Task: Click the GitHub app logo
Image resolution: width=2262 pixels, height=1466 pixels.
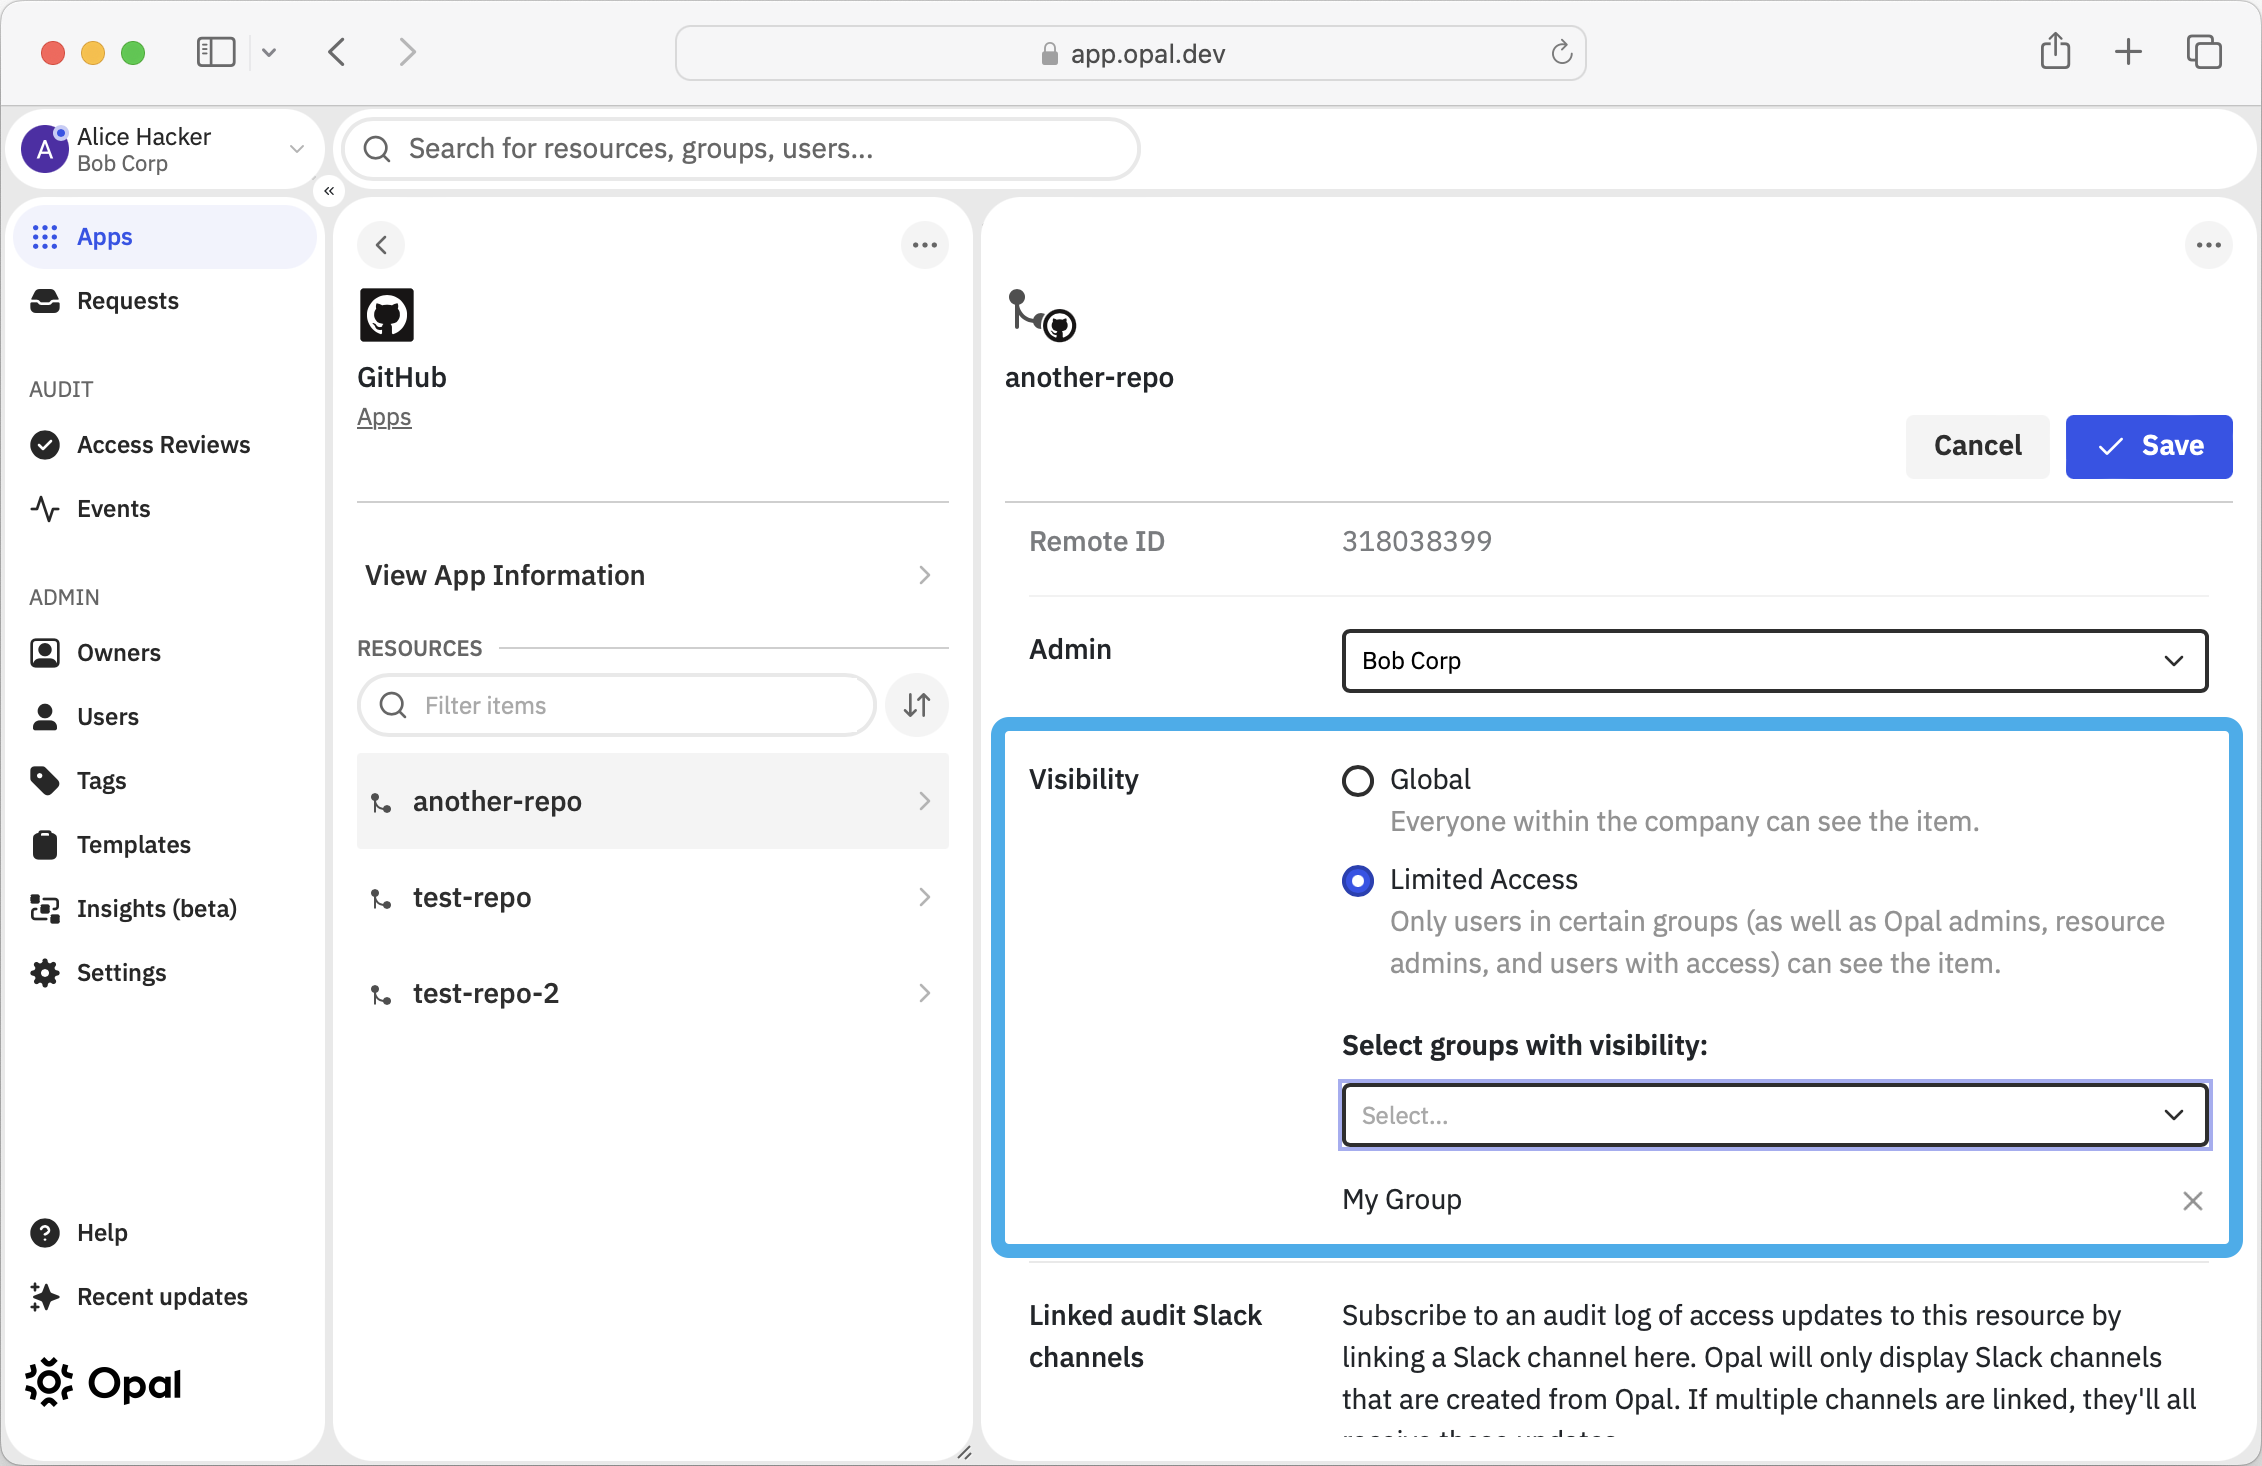Action: tap(387, 315)
